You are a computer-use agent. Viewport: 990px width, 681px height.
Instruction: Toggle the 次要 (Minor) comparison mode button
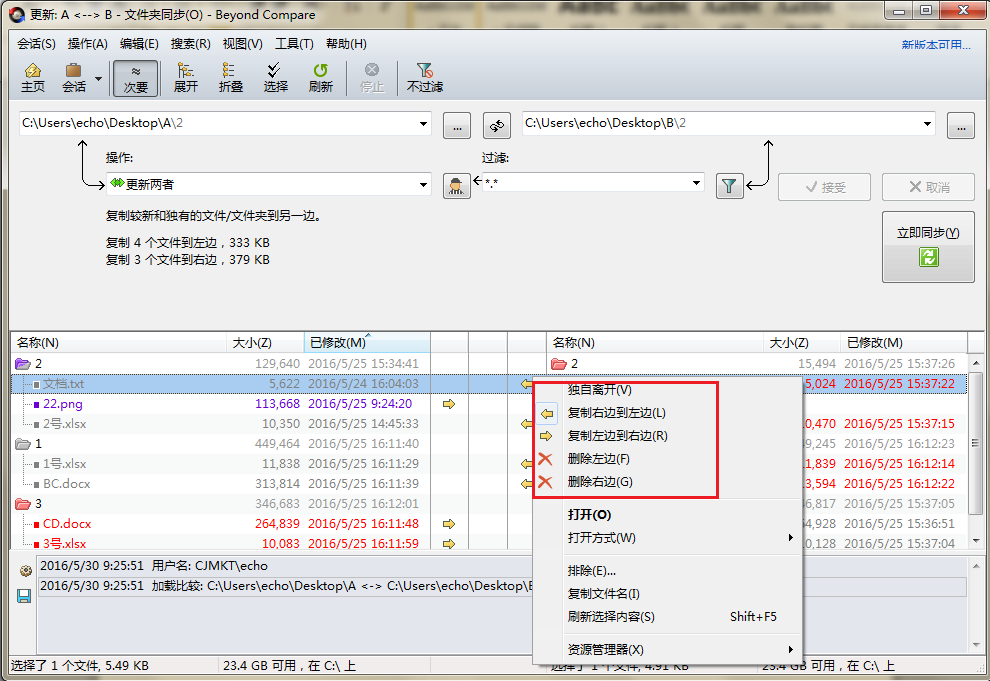pos(136,78)
